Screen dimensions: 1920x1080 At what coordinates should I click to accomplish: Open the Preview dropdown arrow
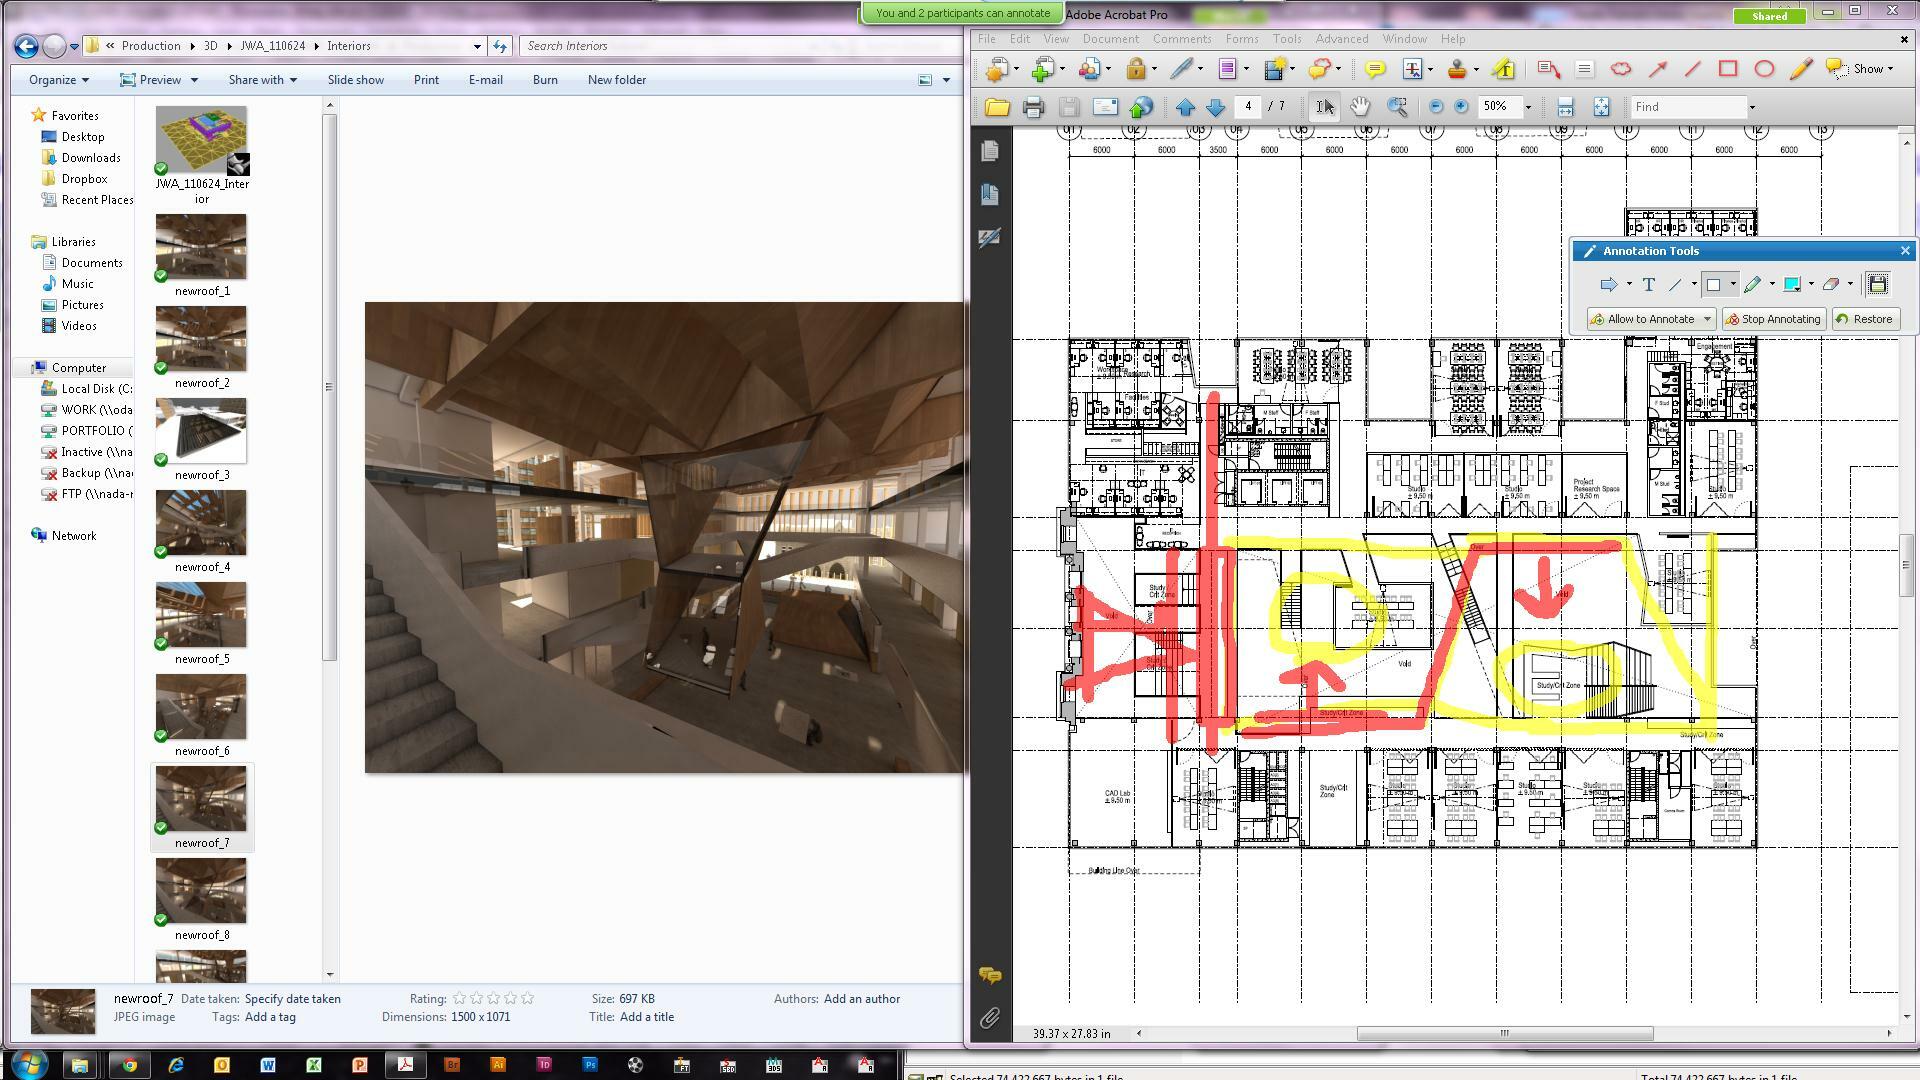[194, 80]
